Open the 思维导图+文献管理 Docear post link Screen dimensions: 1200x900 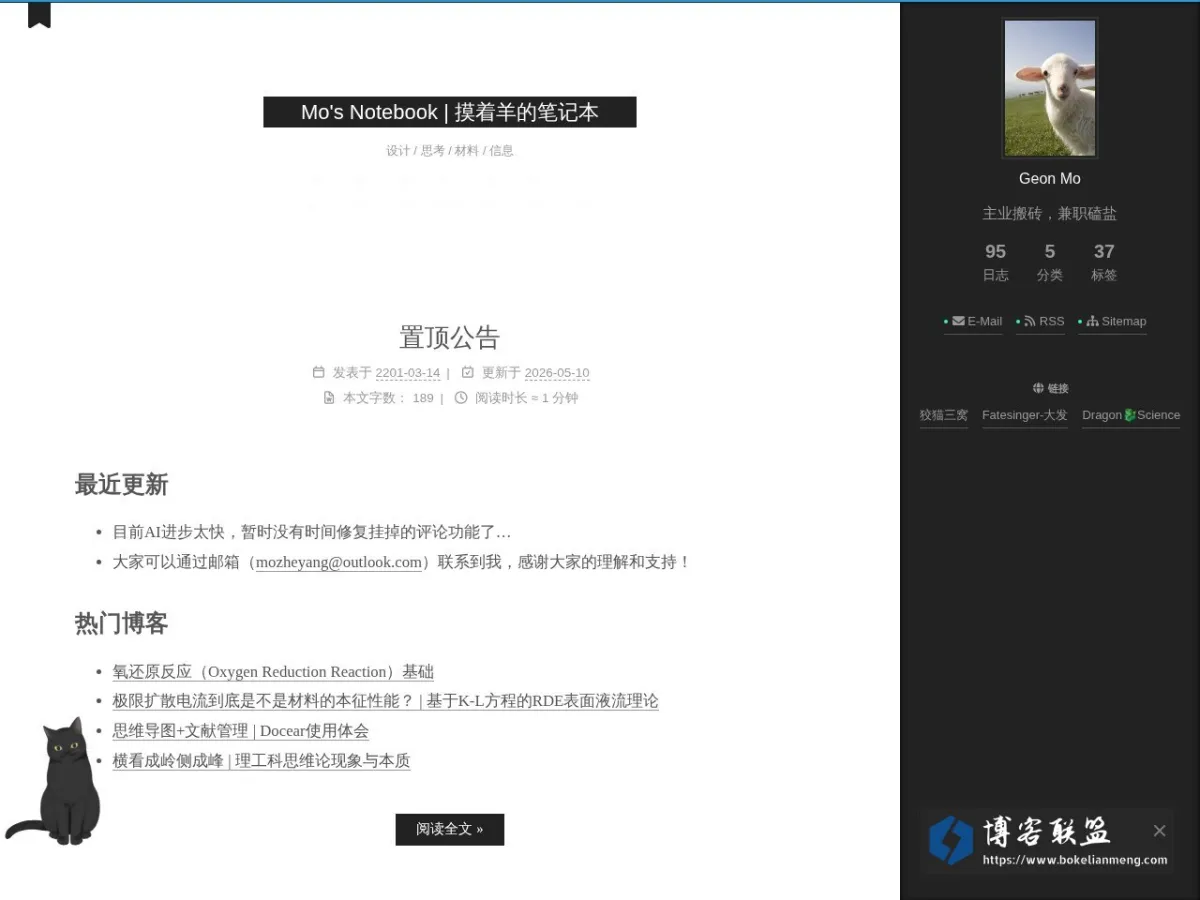(x=240, y=731)
